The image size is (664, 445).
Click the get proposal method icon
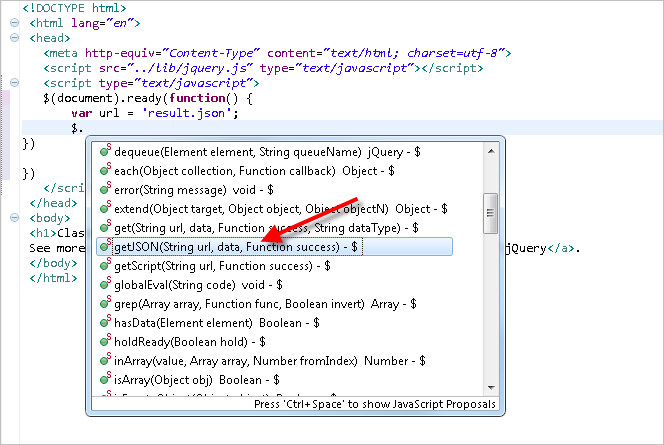click(105, 227)
